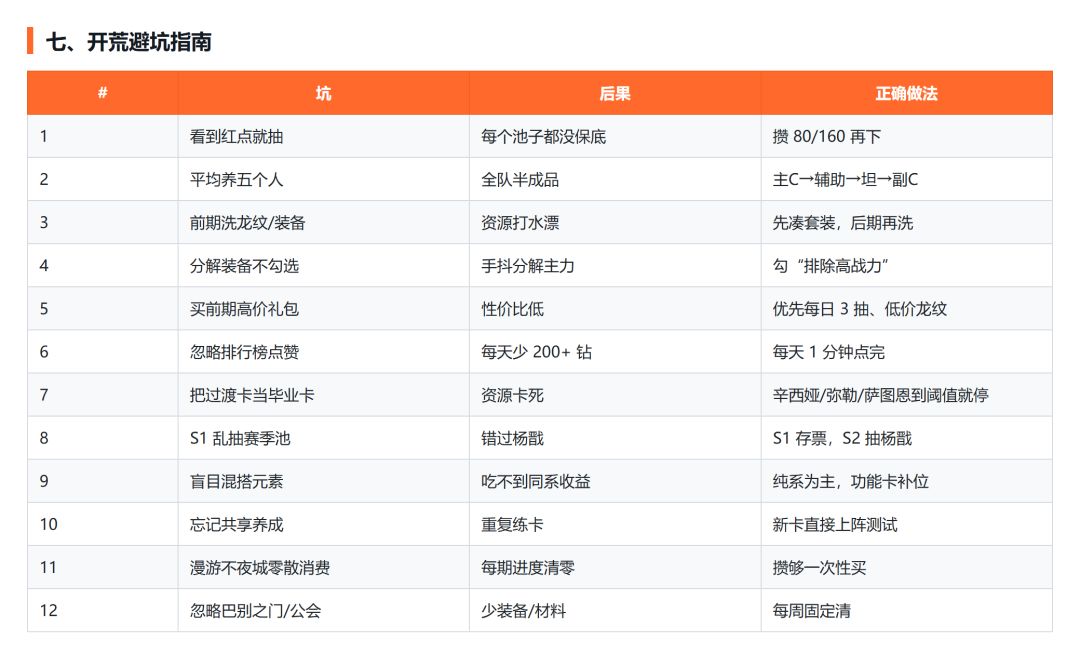Select the 后果 column header

click(x=615, y=93)
